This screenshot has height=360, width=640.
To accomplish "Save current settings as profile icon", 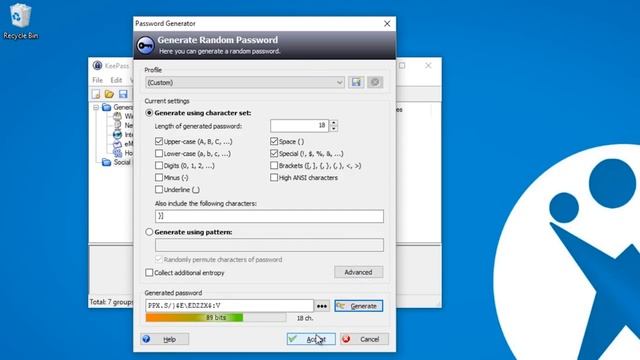I will [356, 82].
